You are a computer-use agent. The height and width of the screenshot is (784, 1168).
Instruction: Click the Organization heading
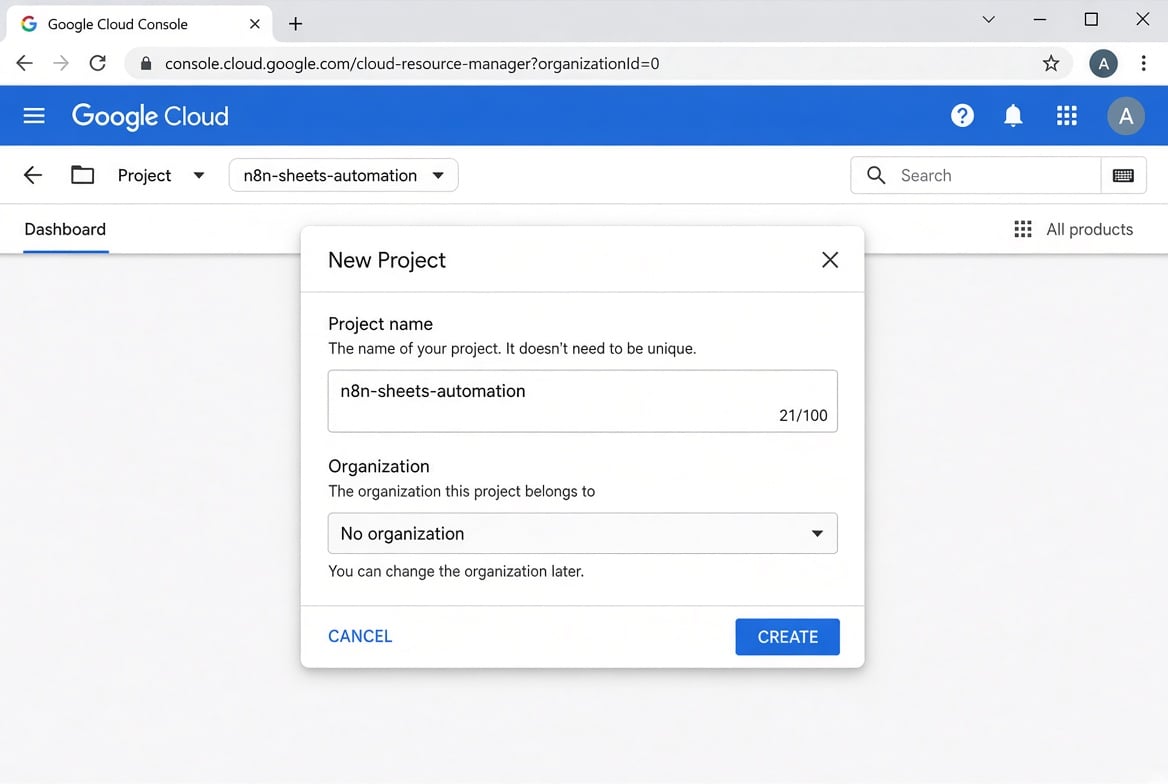pyautogui.click(x=378, y=467)
